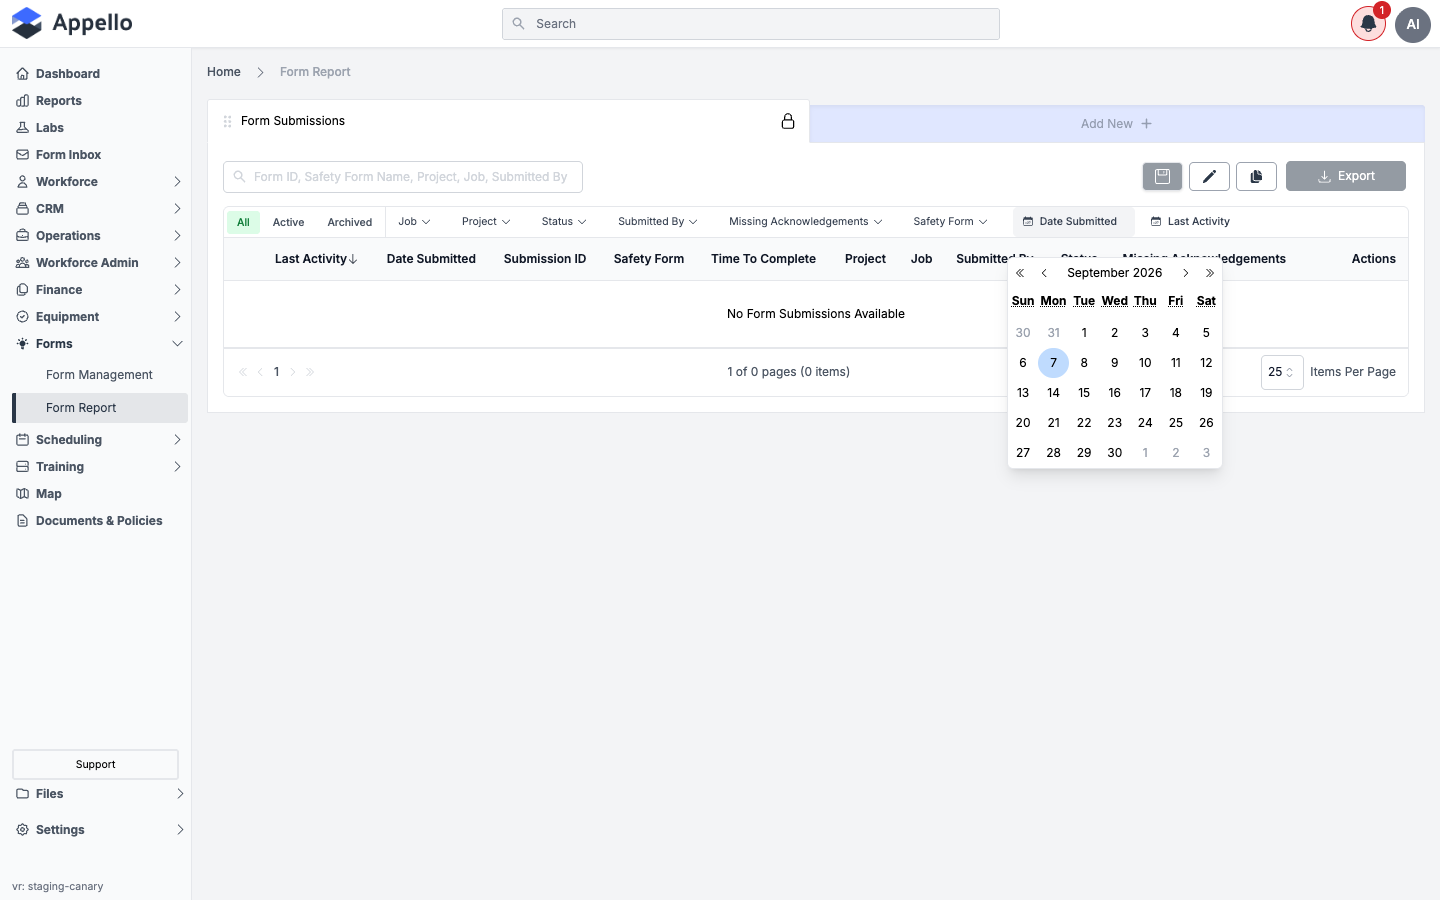Screen dimensions: 1440x918
Task: Open the Project filter dropdown
Action: (x=486, y=222)
